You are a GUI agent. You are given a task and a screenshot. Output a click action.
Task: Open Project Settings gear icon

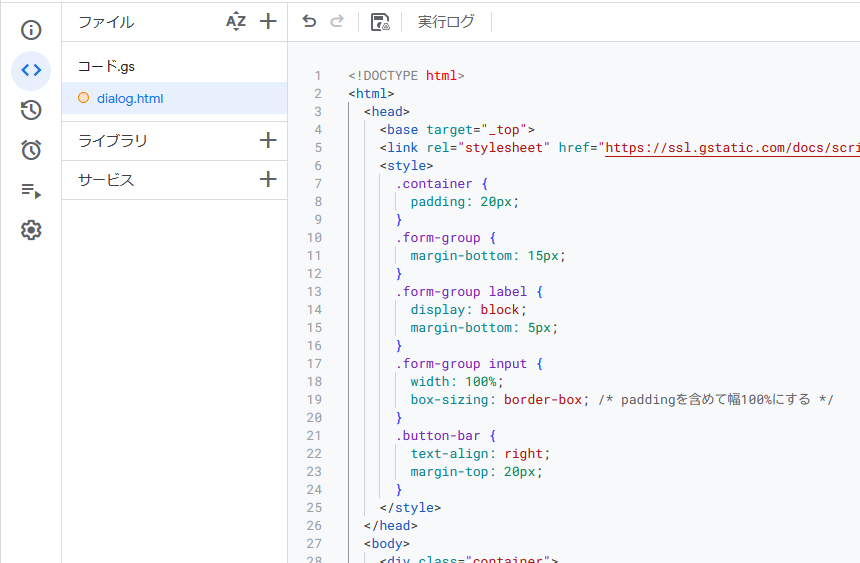coord(31,230)
